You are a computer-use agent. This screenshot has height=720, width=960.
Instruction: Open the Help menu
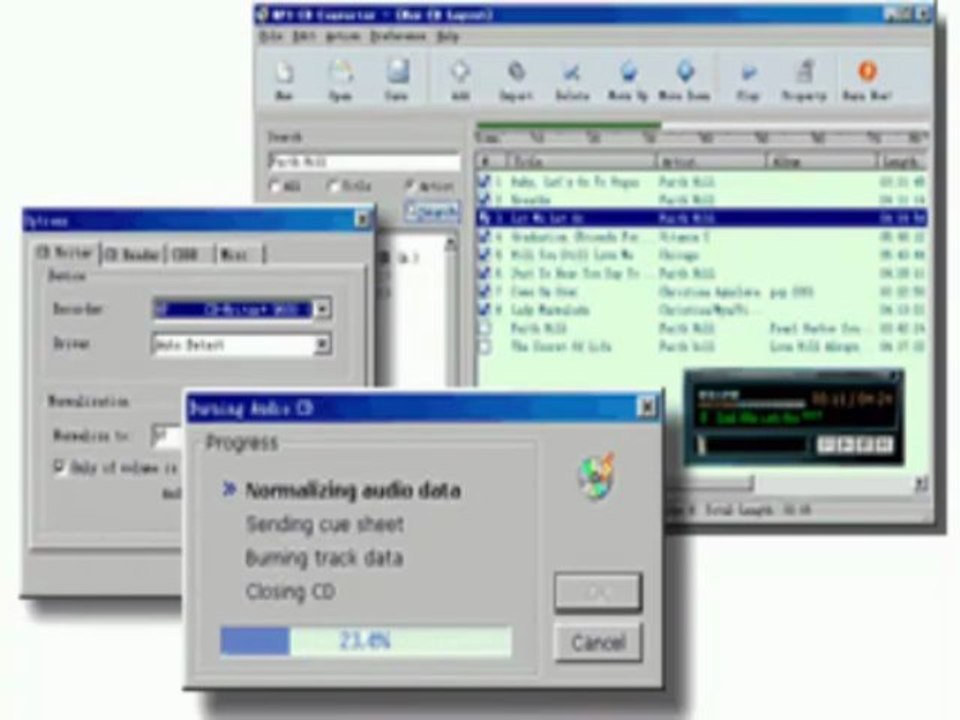[x=448, y=37]
